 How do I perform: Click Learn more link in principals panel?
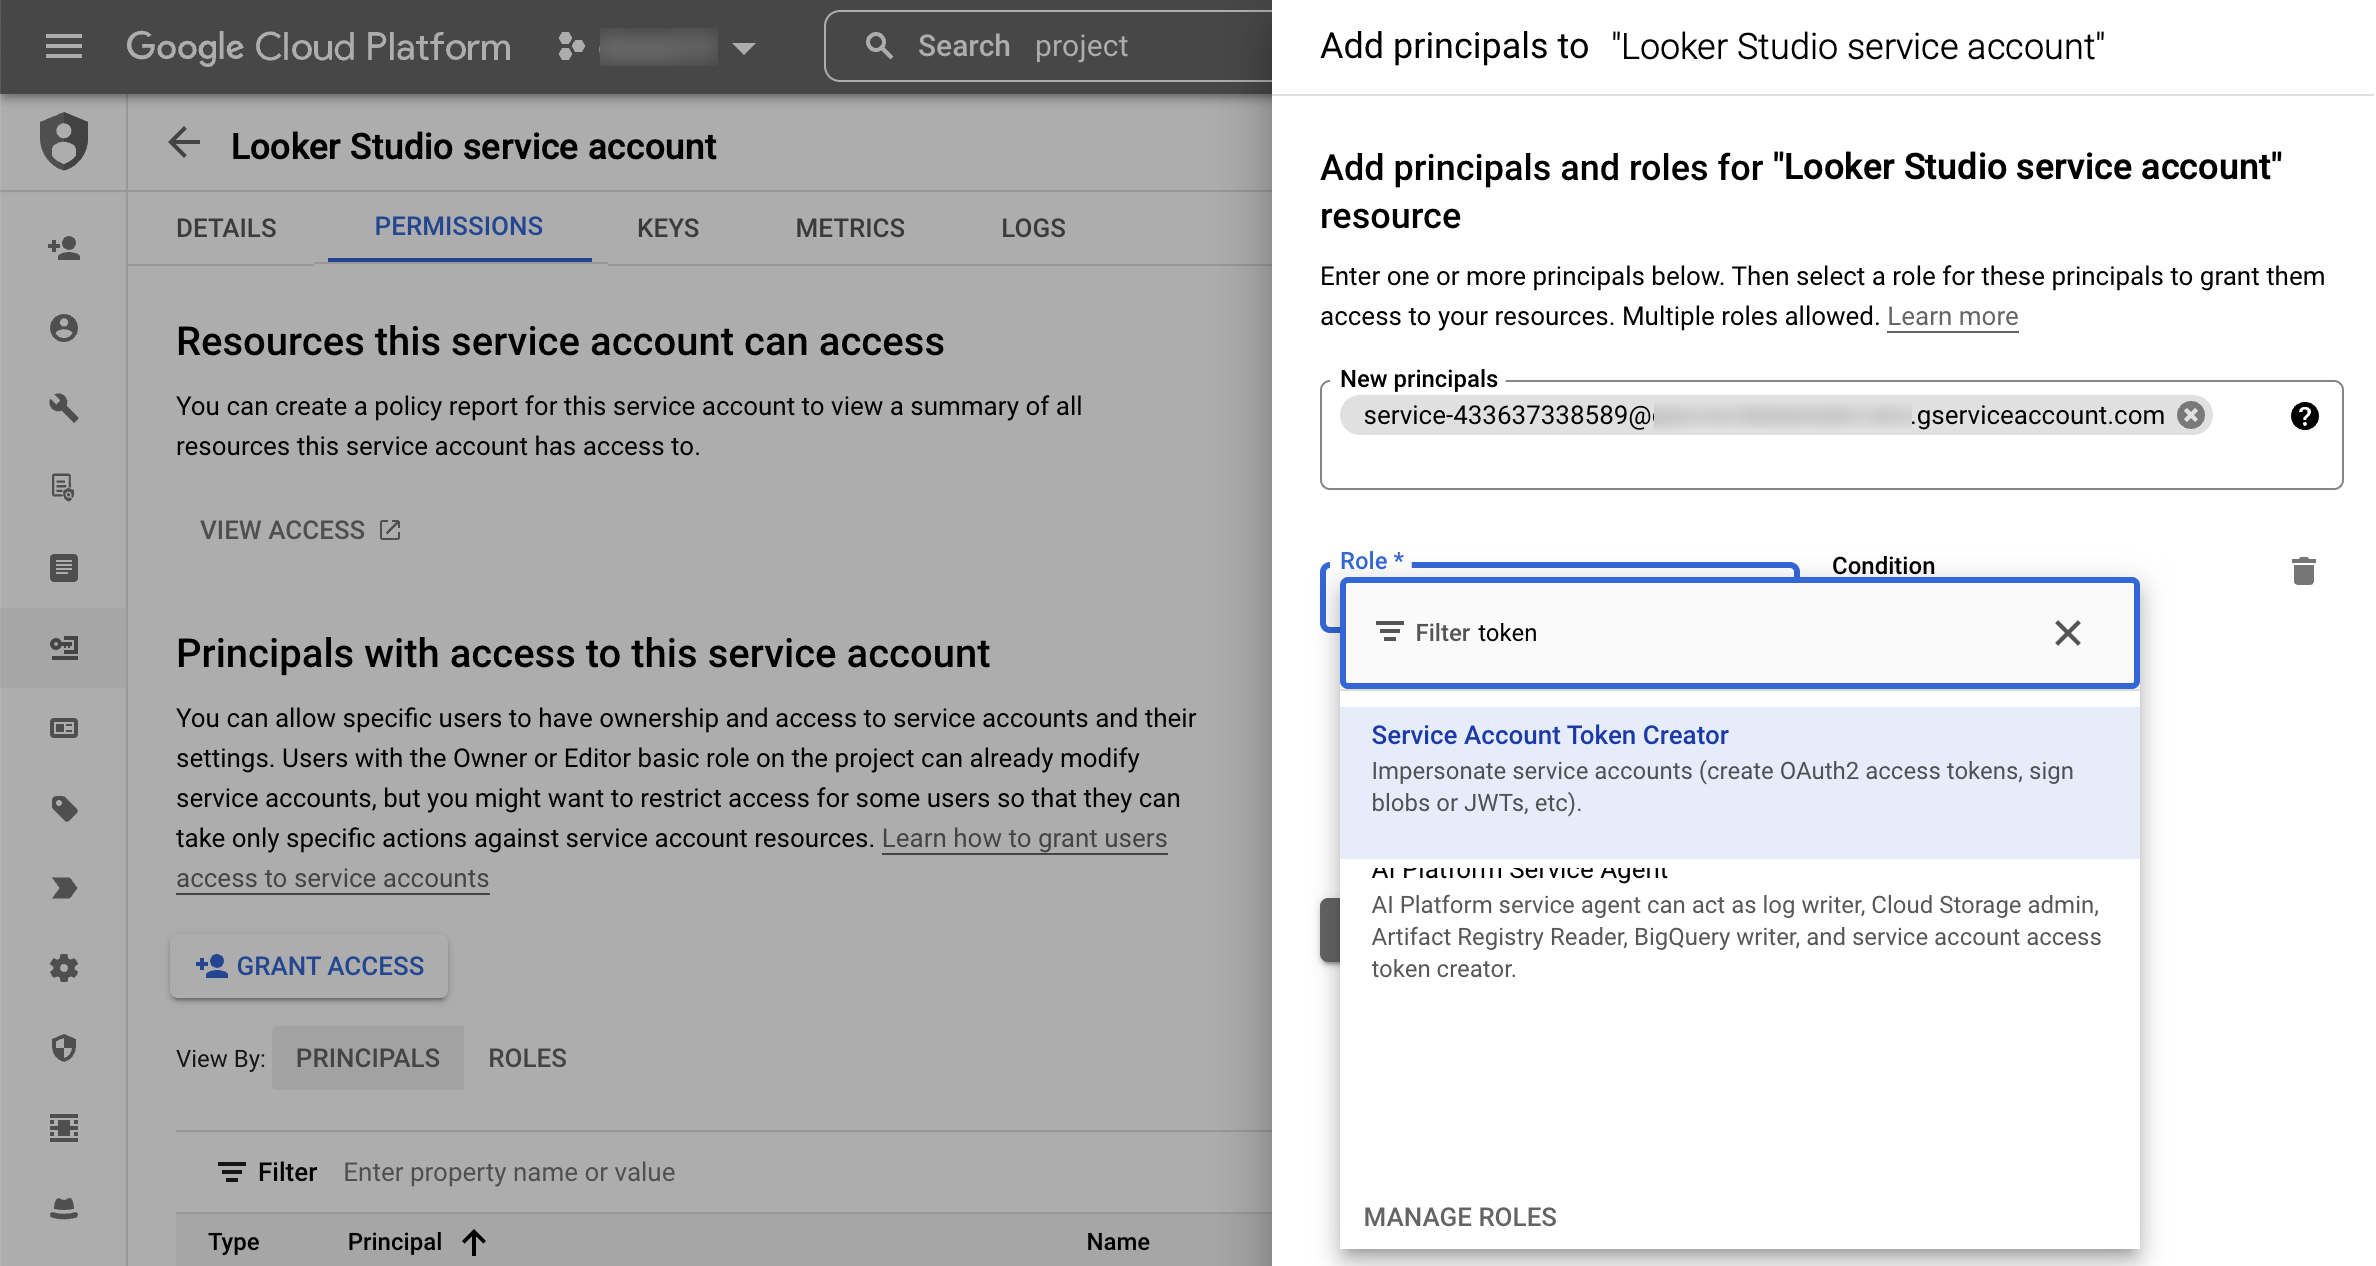point(1953,316)
